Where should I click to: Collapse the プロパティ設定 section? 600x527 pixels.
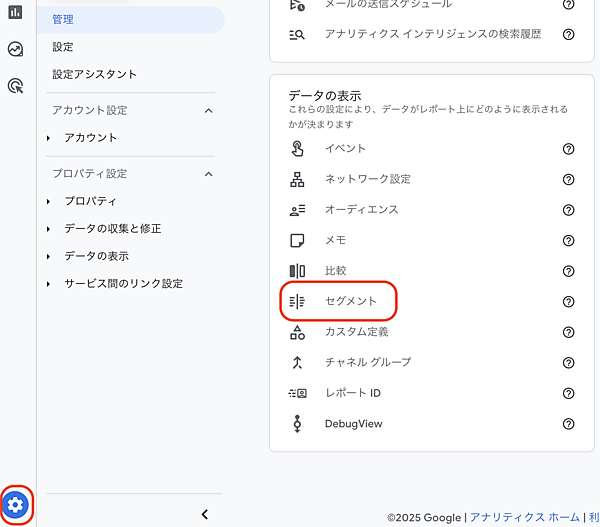tap(208, 174)
